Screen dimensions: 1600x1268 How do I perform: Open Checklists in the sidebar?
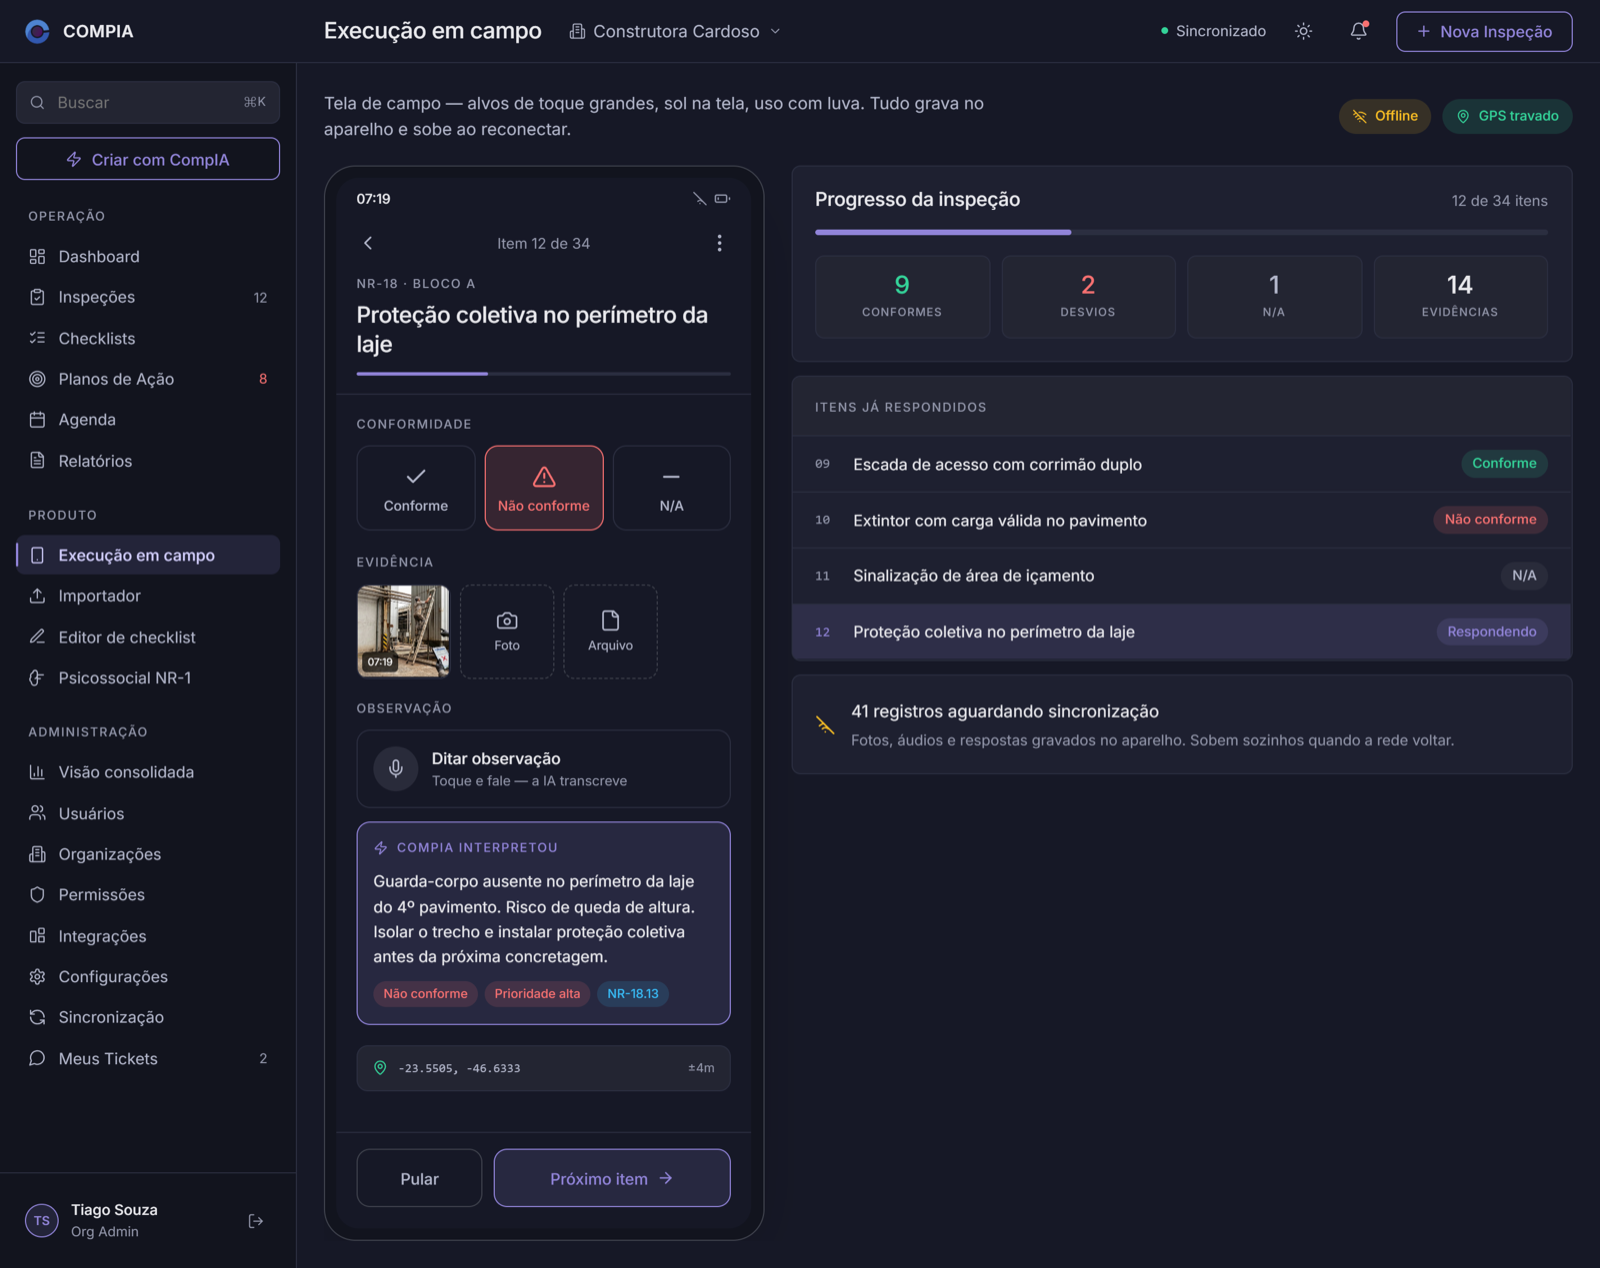(x=148, y=338)
